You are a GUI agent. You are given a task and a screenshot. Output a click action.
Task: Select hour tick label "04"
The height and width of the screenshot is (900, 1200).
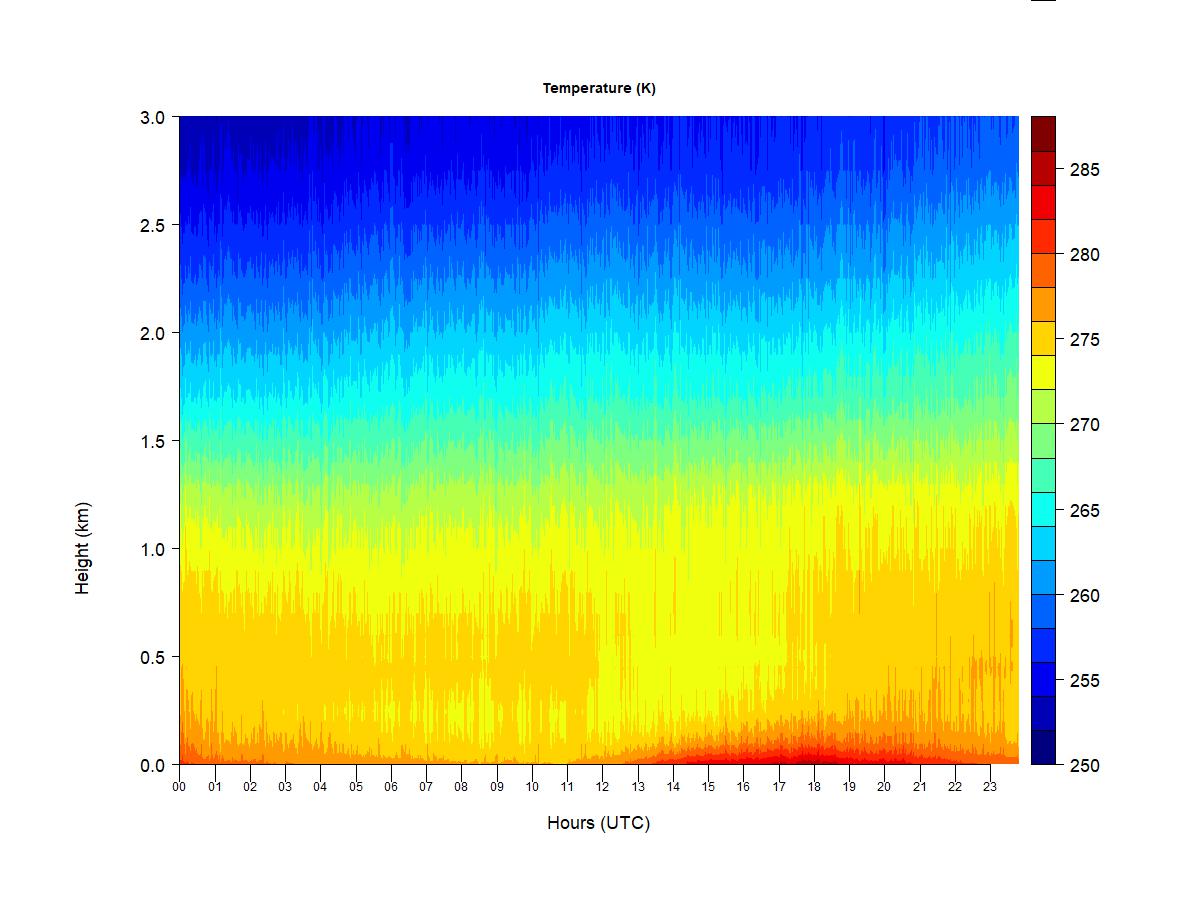320,786
